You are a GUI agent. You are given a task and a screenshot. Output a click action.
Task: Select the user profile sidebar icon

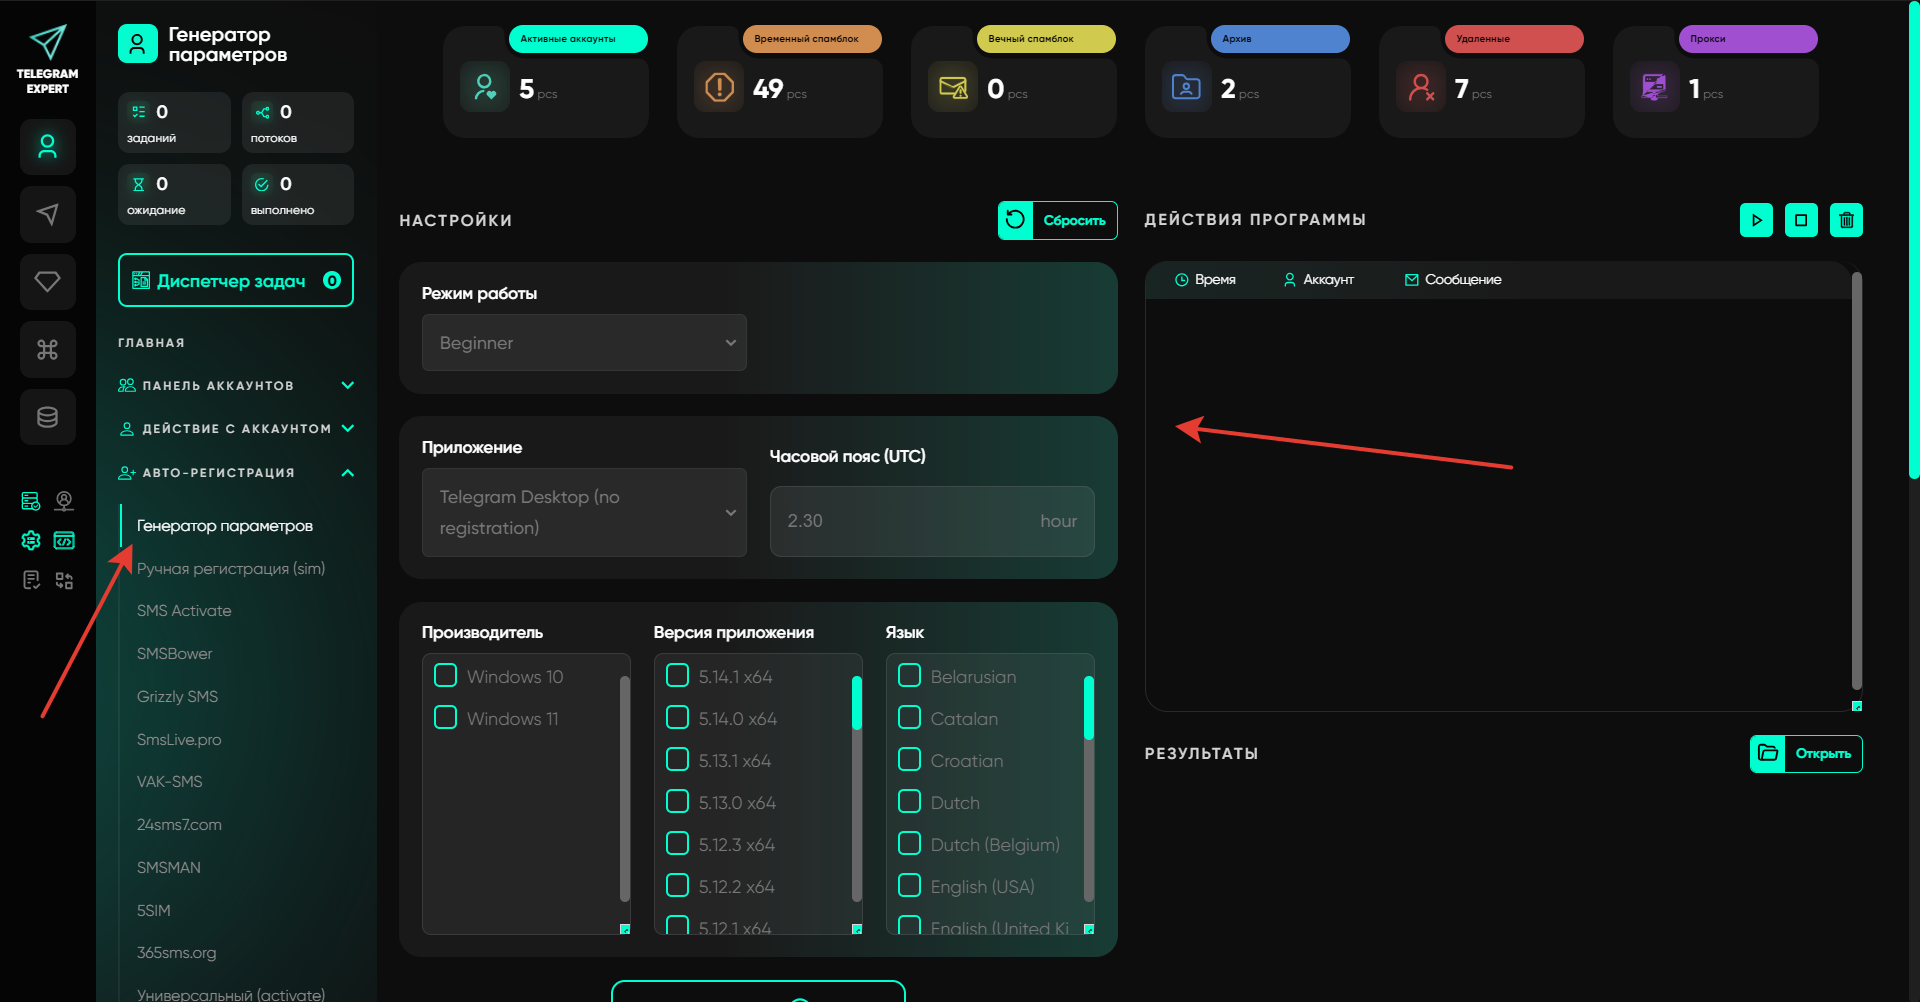tap(47, 147)
